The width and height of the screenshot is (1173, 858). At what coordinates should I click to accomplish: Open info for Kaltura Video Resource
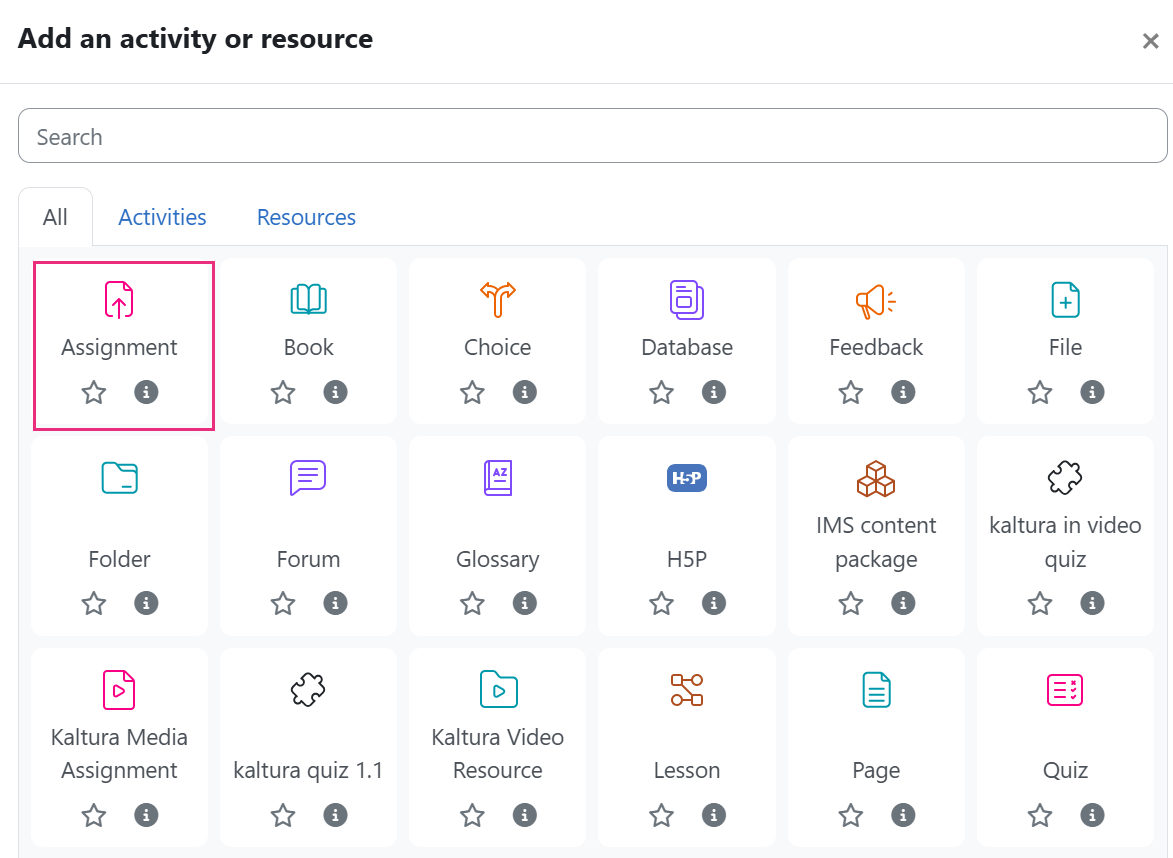(524, 815)
